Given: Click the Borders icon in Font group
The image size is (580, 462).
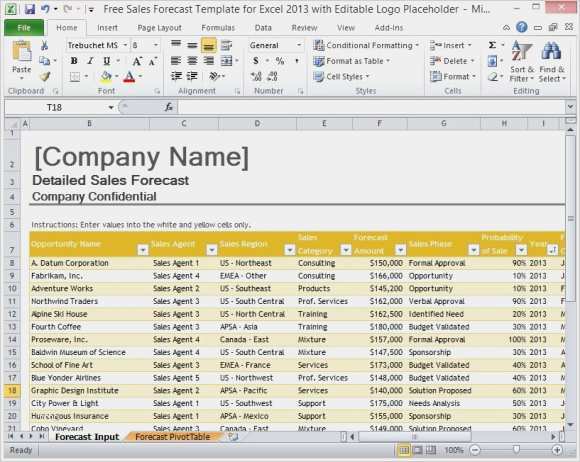Looking at the screenshot, I should point(75,77).
